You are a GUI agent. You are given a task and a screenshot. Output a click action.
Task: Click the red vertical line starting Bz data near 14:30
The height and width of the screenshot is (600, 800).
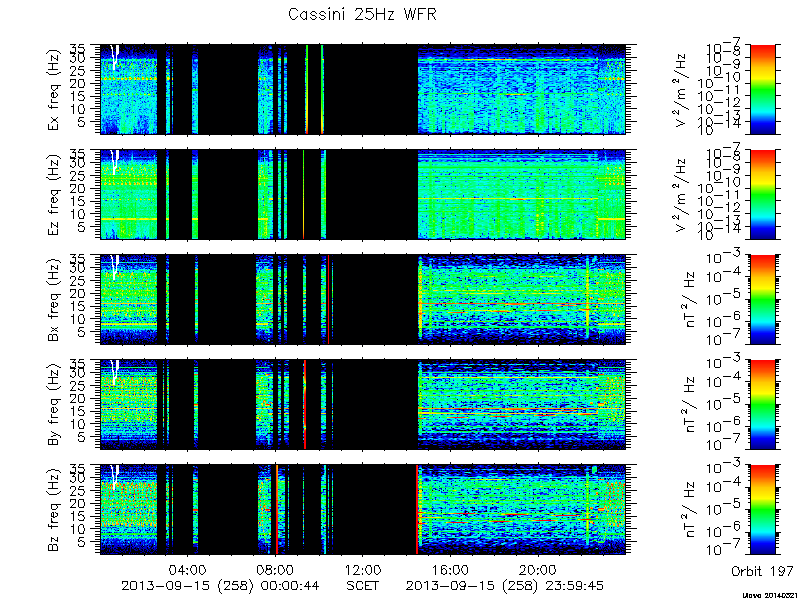[417, 509]
